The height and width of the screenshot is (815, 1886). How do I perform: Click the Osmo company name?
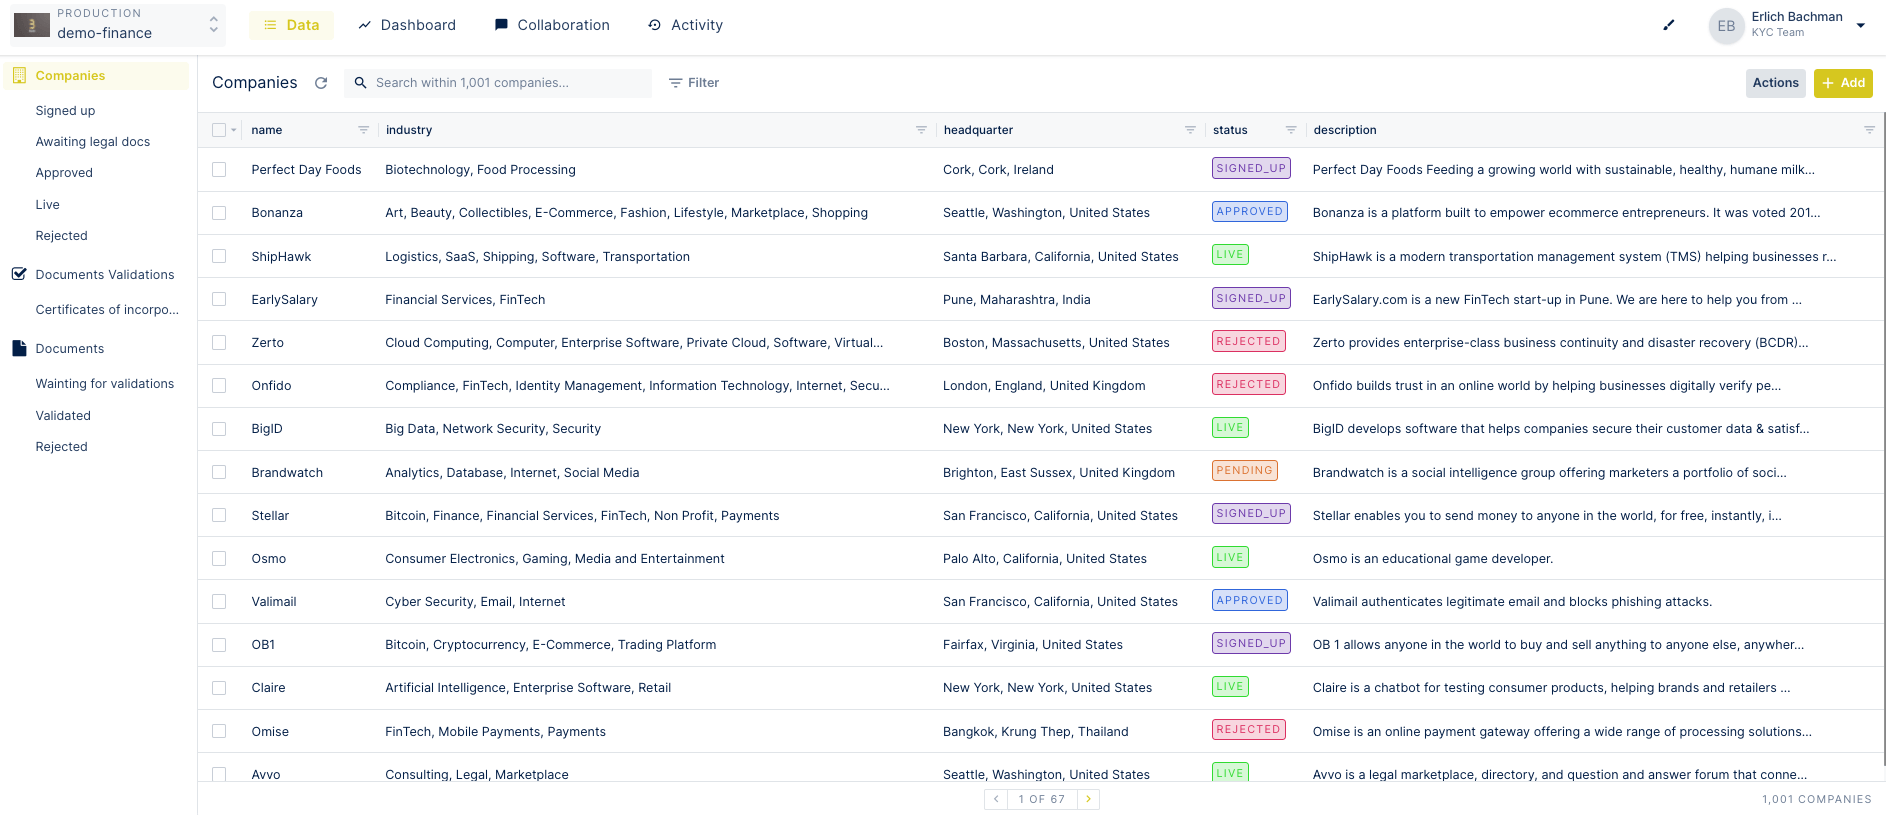(269, 559)
